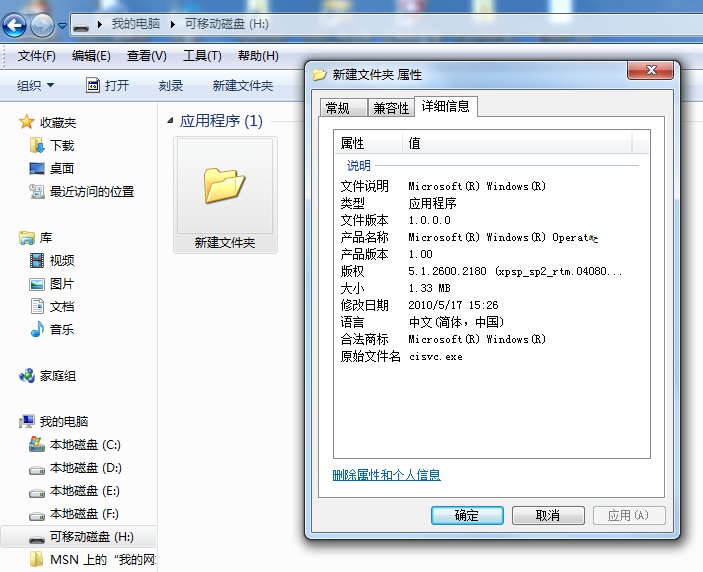Select the 文件版本 1.0.0.0 row
Screen dimensions: 703x572
click(x=492, y=220)
